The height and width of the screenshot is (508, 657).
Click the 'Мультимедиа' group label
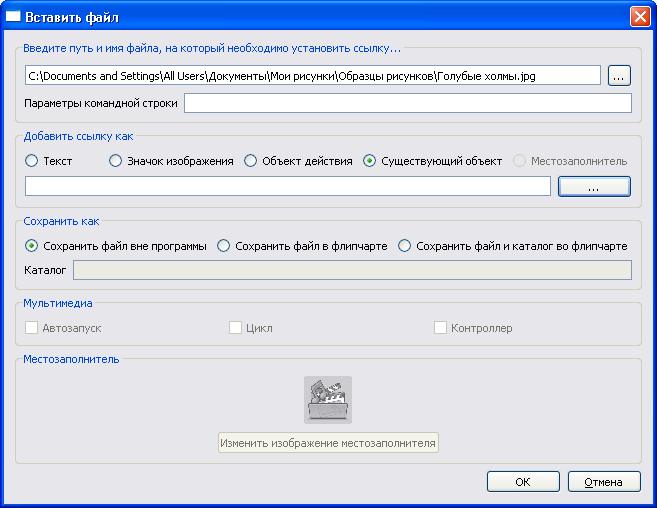pyautogui.click(x=58, y=303)
